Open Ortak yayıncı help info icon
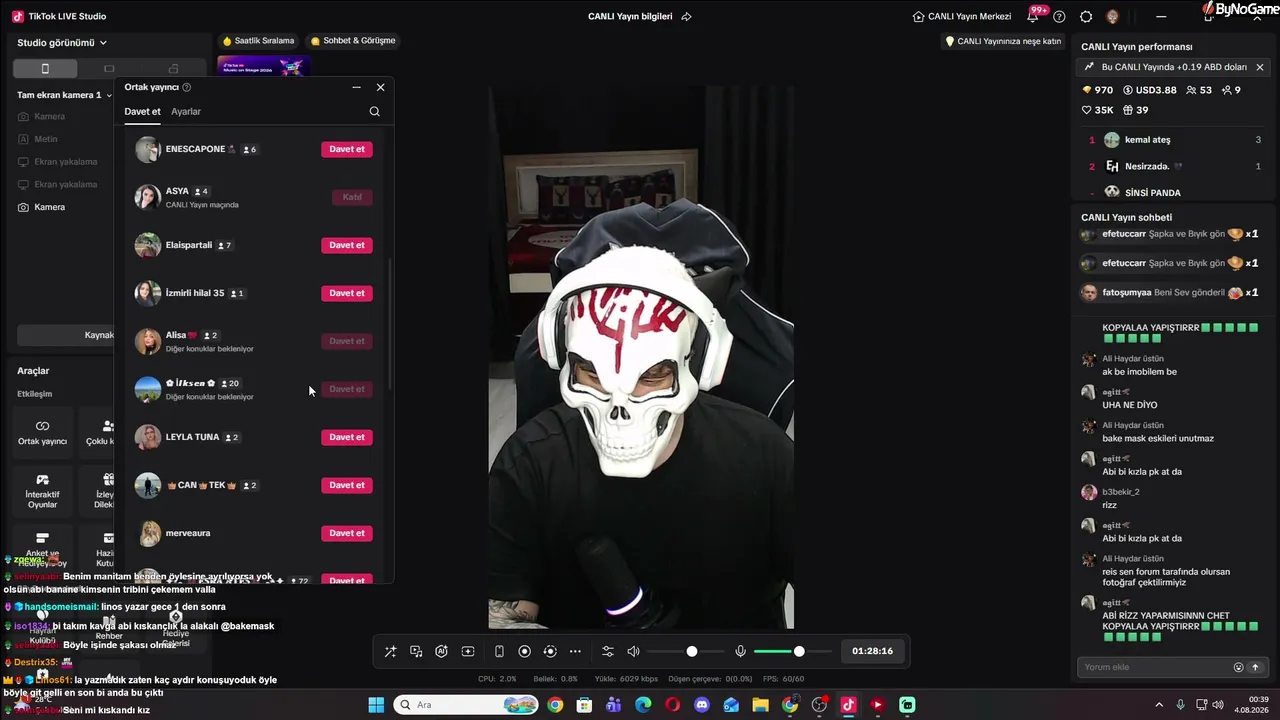 point(187,88)
